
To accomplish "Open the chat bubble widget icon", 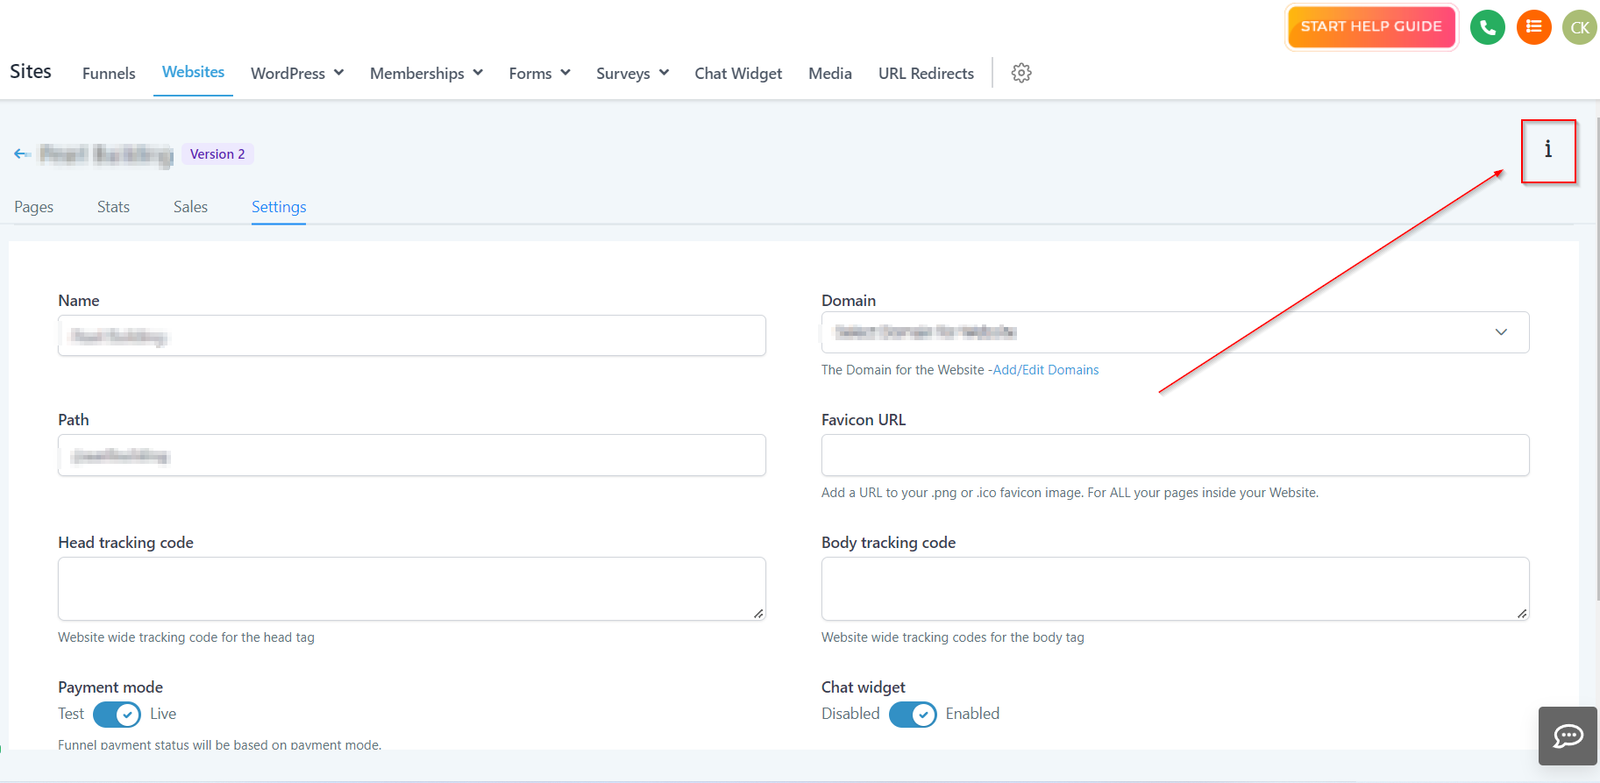I will [x=1567, y=736].
